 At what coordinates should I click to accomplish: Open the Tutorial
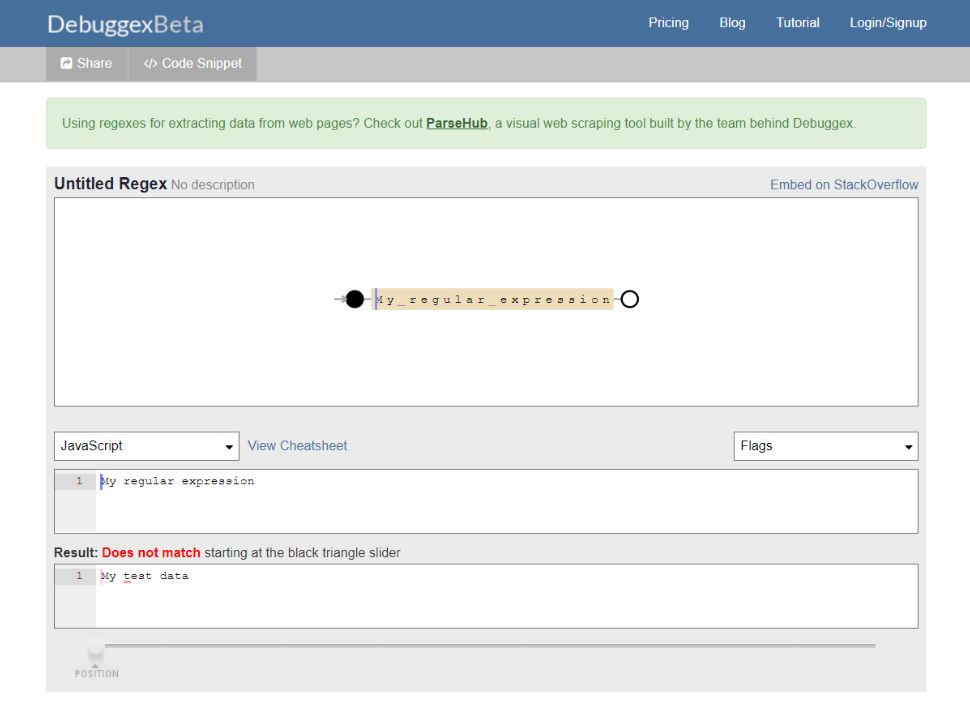(797, 22)
